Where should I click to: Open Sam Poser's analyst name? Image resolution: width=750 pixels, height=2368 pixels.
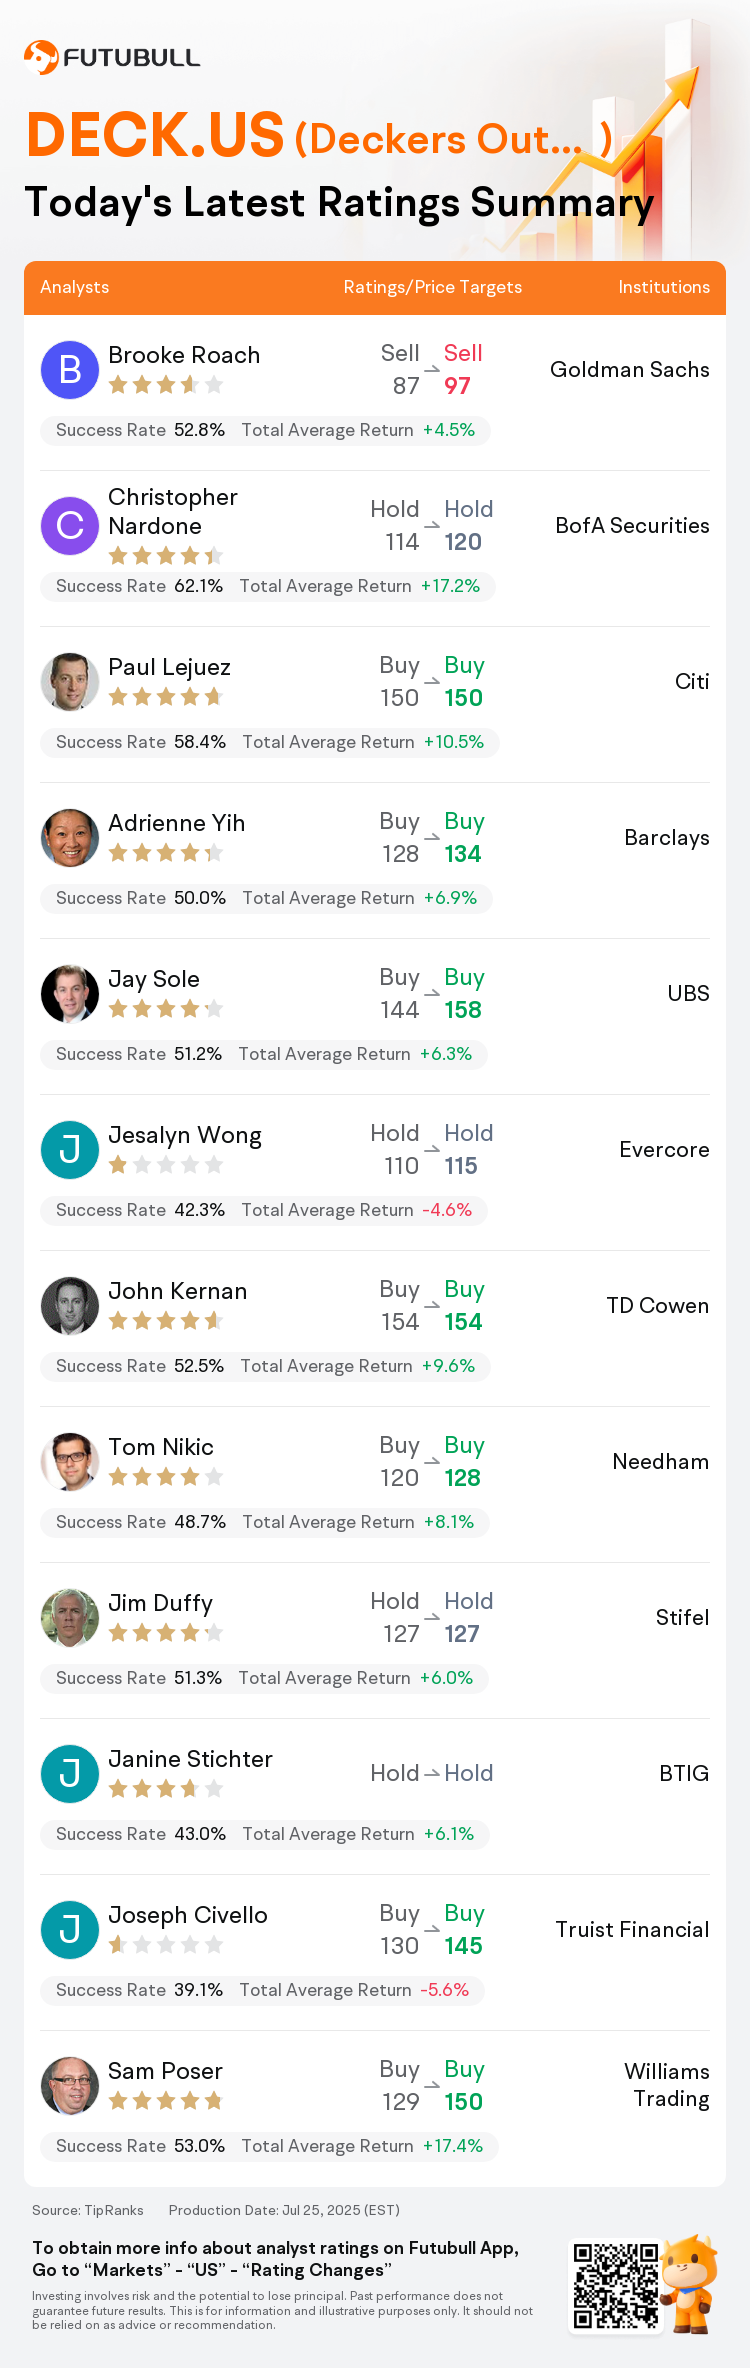pos(165,2071)
